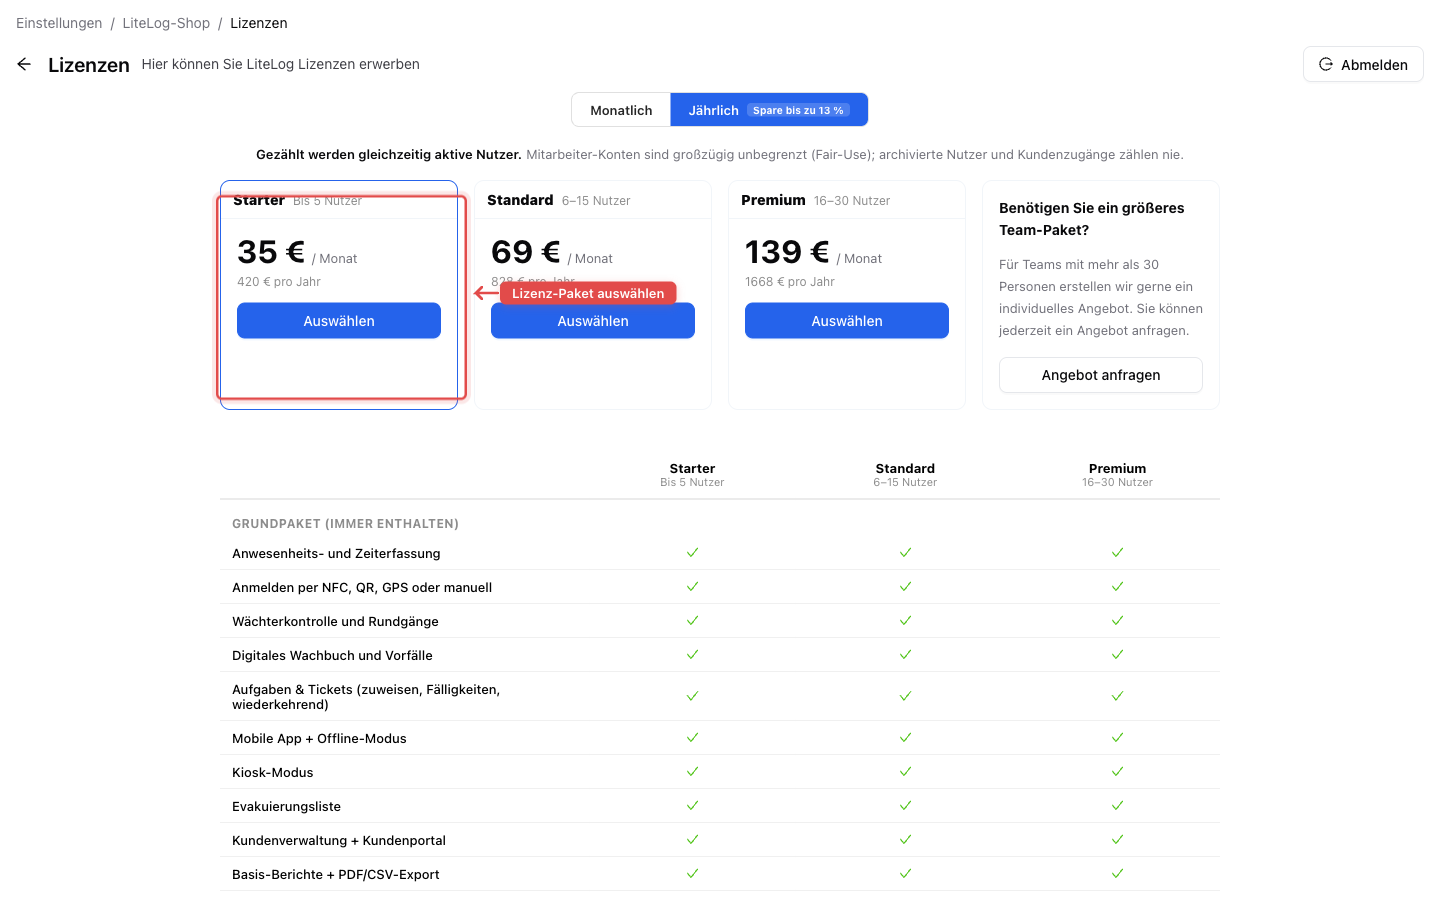Choose the Standard plan with Auswählen

(x=593, y=321)
